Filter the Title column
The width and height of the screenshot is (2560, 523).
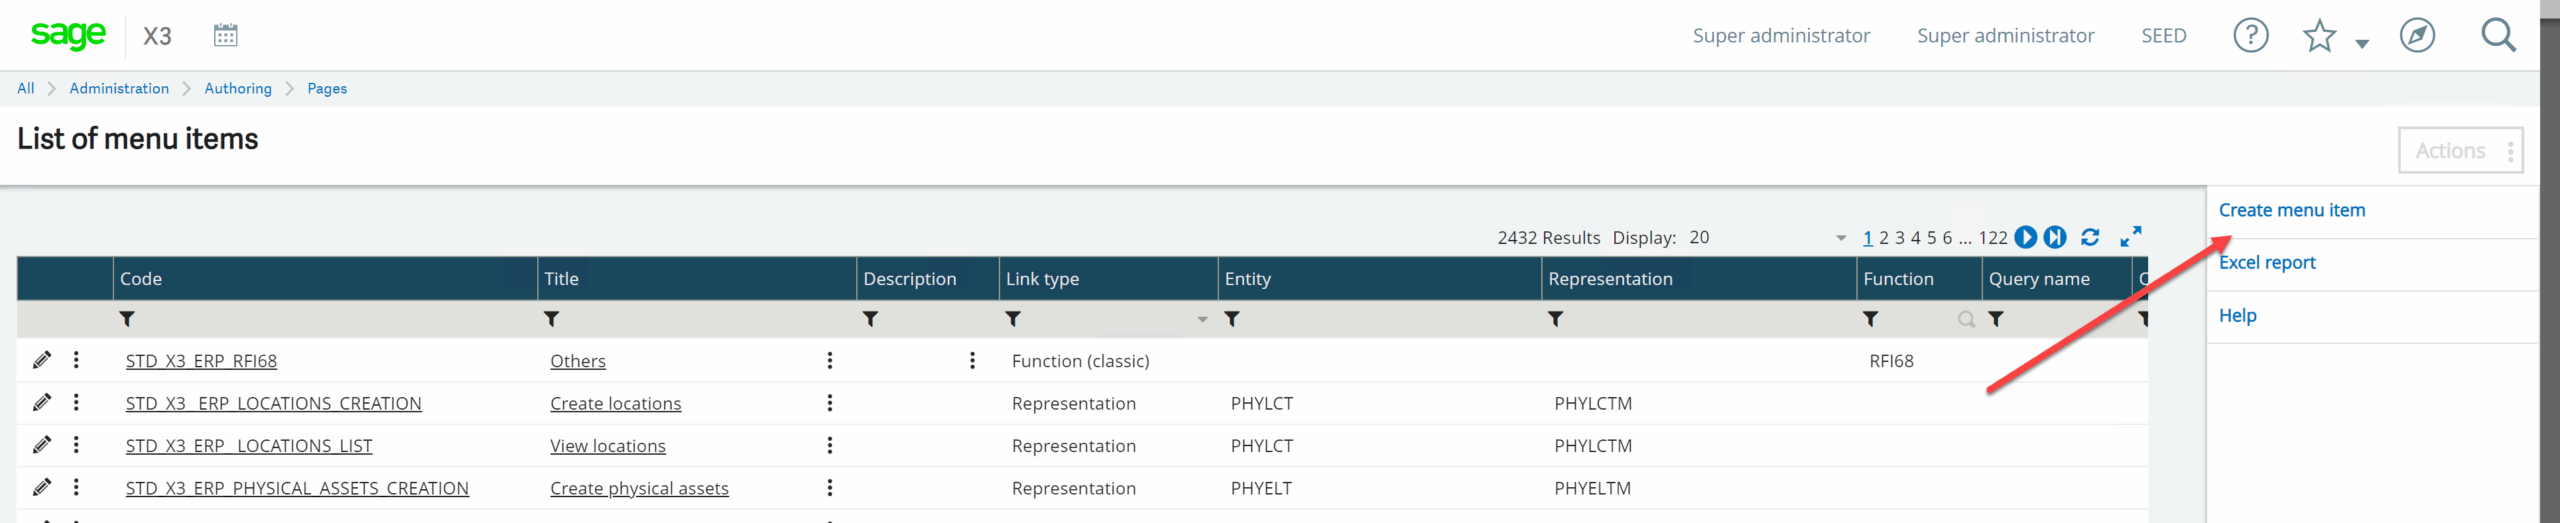click(x=551, y=319)
